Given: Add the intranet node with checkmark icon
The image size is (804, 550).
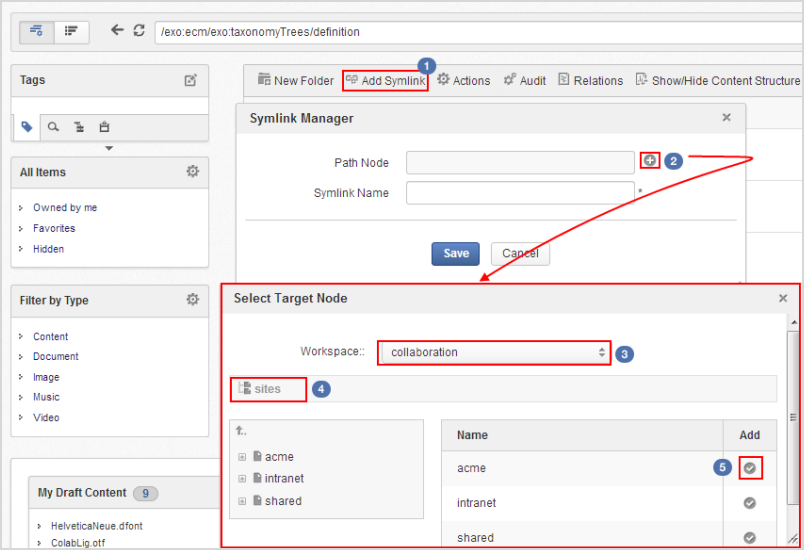Looking at the screenshot, I should tap(750, 503).
